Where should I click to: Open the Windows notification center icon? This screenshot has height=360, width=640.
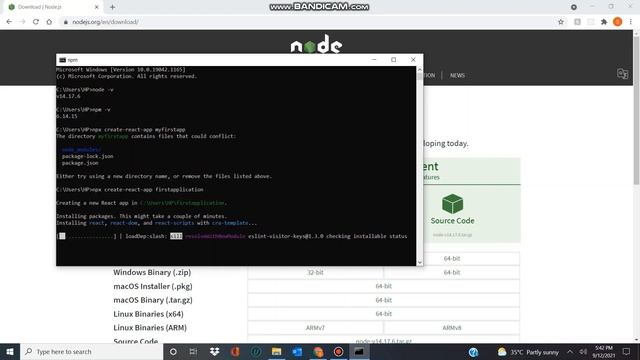pyautogui.click(x=627, y=352)
